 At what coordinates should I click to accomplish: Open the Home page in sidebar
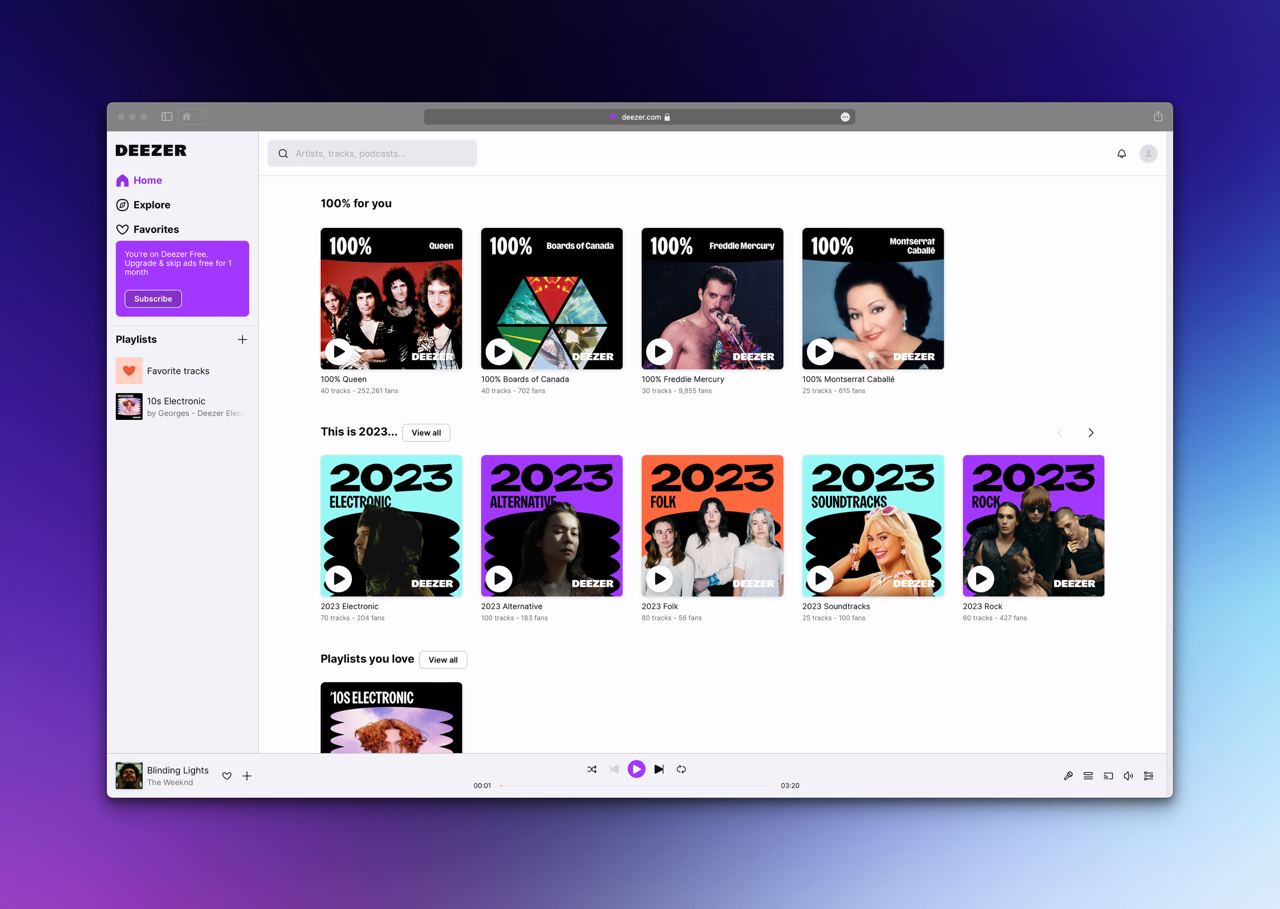click(x=139, y=180)
